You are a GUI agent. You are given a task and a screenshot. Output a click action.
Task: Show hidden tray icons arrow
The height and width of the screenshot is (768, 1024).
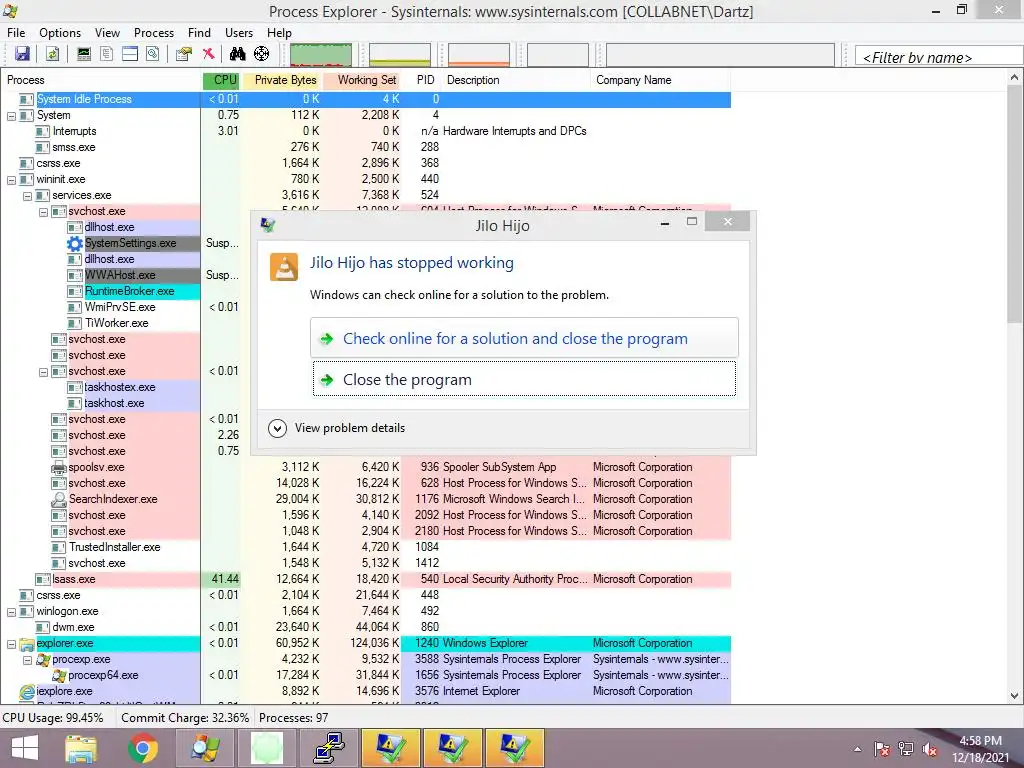tap(857, 749)
